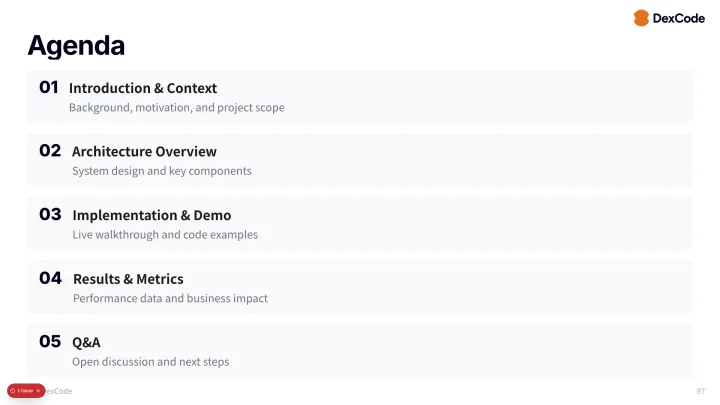Image resolution: width=720 pixels, height=405 pixels.
Task: Select the 'System design and key components' subtitle
Action: point(161,171)
